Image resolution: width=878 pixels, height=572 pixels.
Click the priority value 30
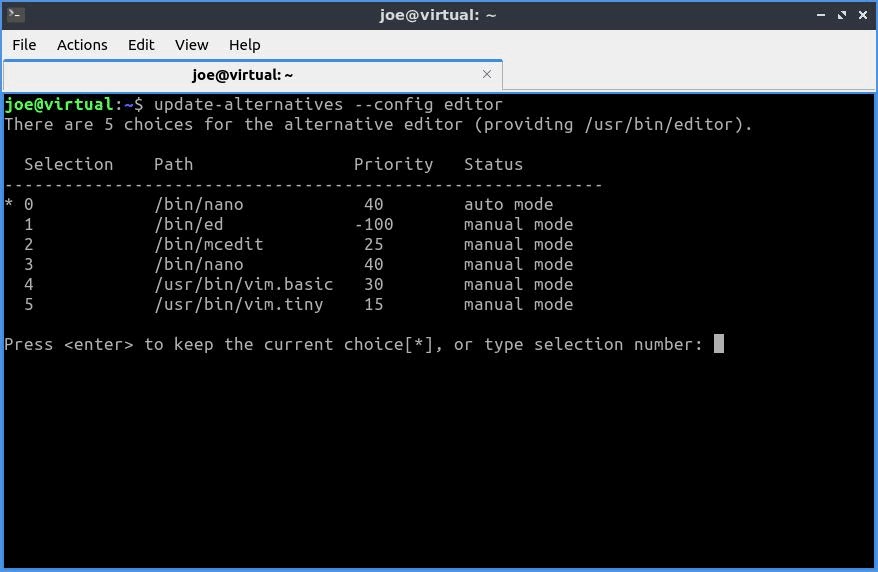click(x=374, y=284)
